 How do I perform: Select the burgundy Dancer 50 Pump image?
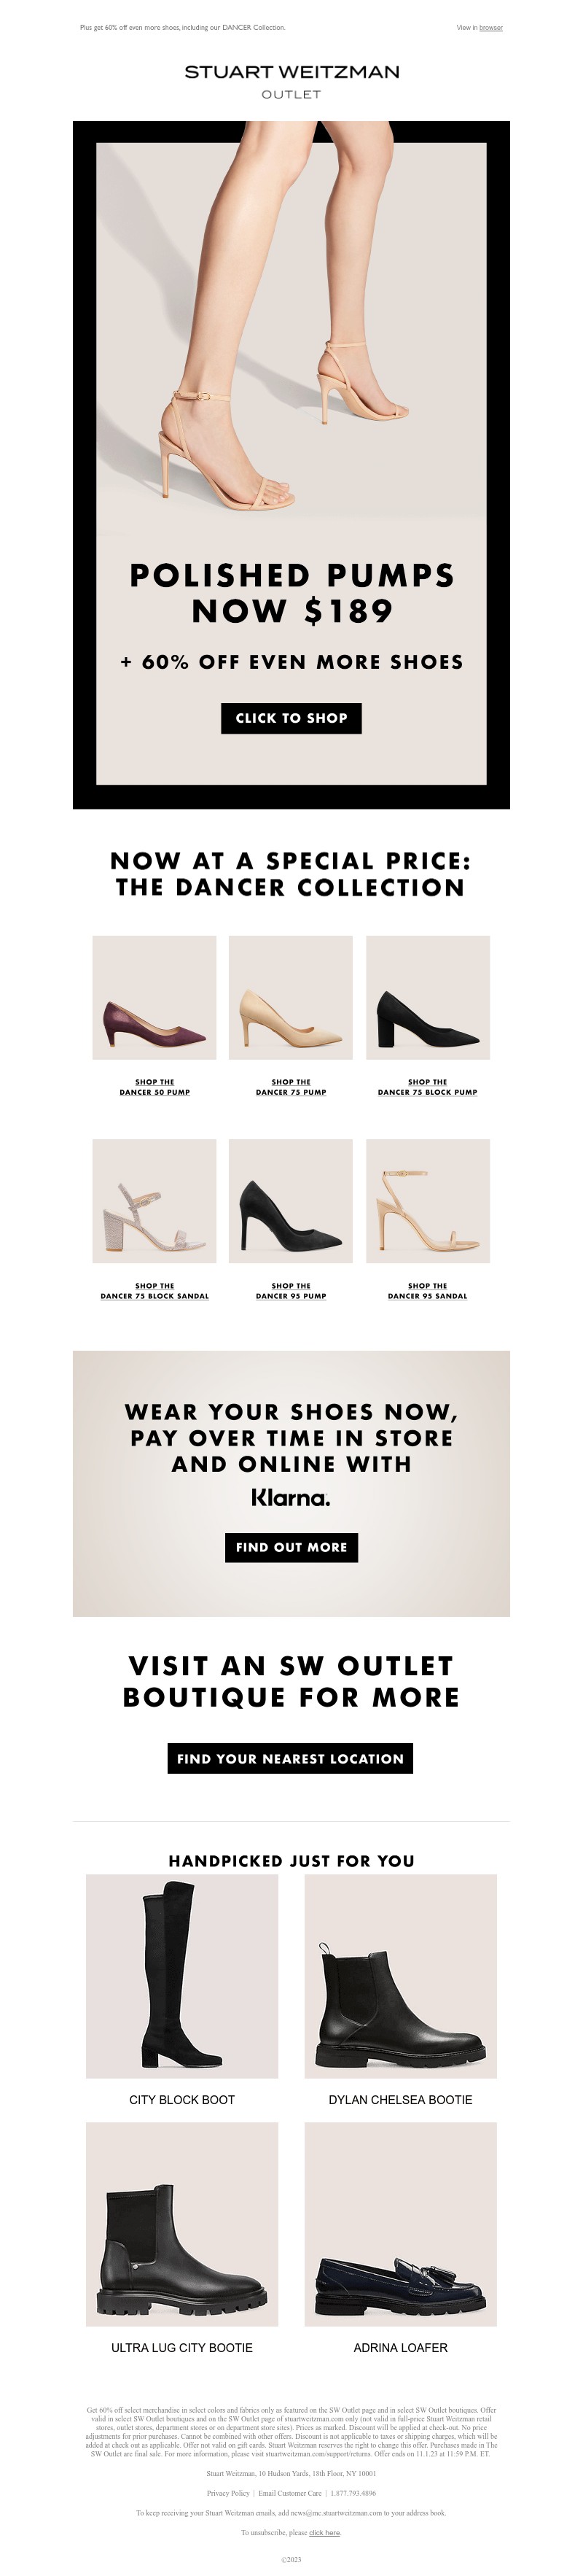point(154,997)
